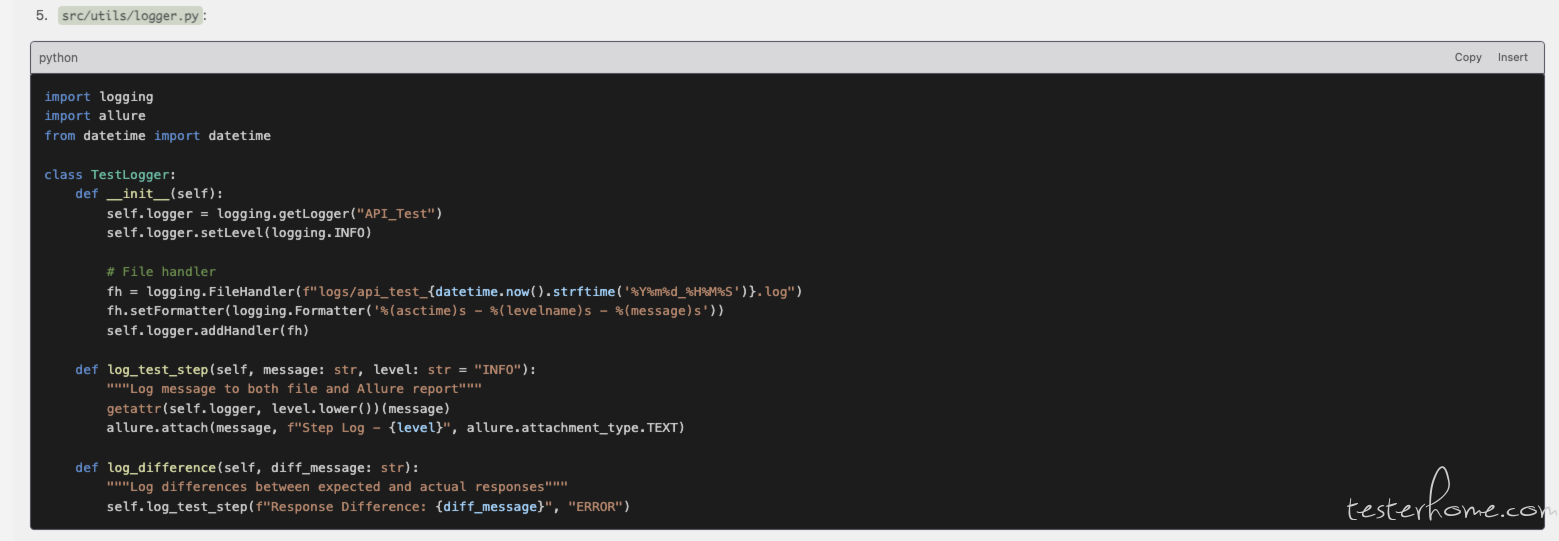This screenshot has width=1559, height=541.
Task: Click the python language label
Action: [58, 58]
